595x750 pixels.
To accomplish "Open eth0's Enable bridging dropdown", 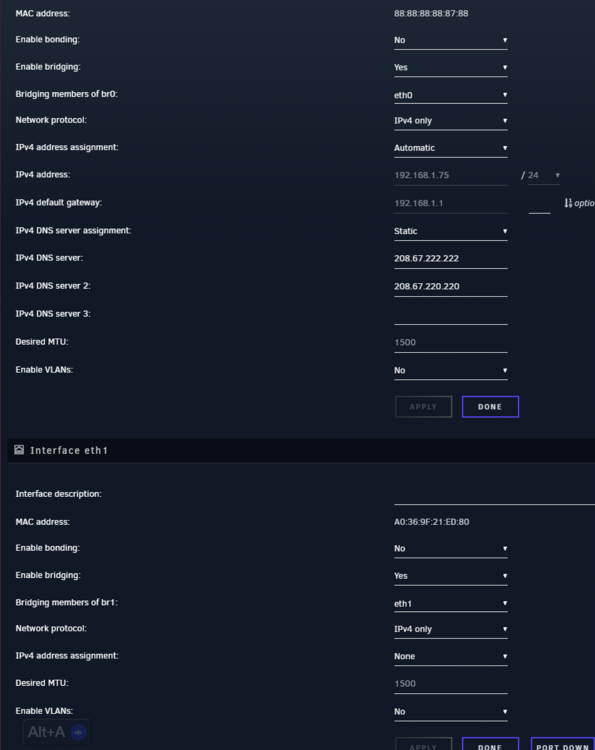I will coord(451,67).
